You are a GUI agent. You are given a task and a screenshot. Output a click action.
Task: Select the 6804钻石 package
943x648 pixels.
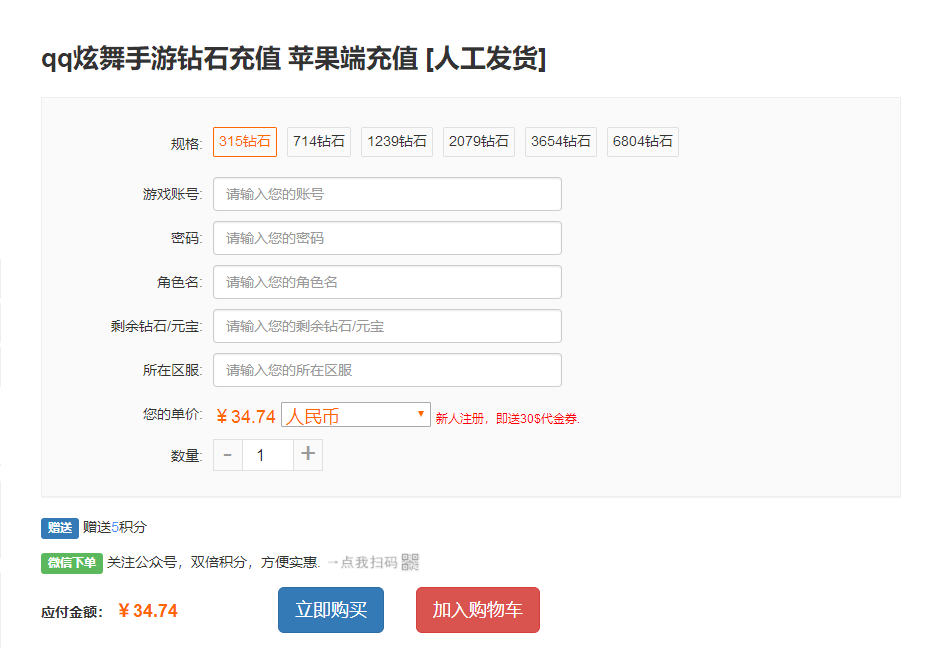642,142
